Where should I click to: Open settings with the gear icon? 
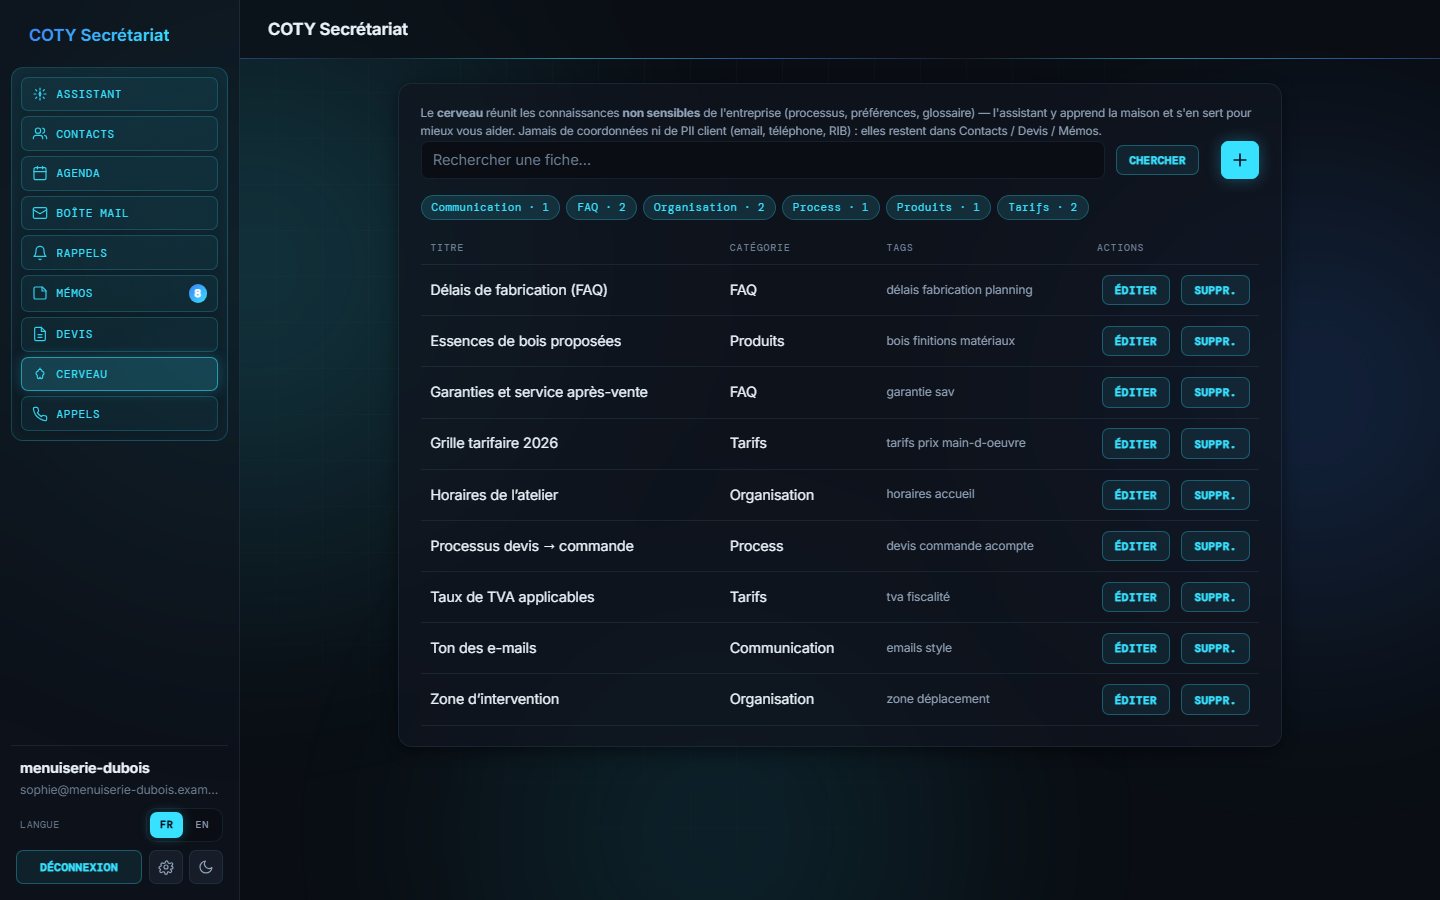point(166,867)
